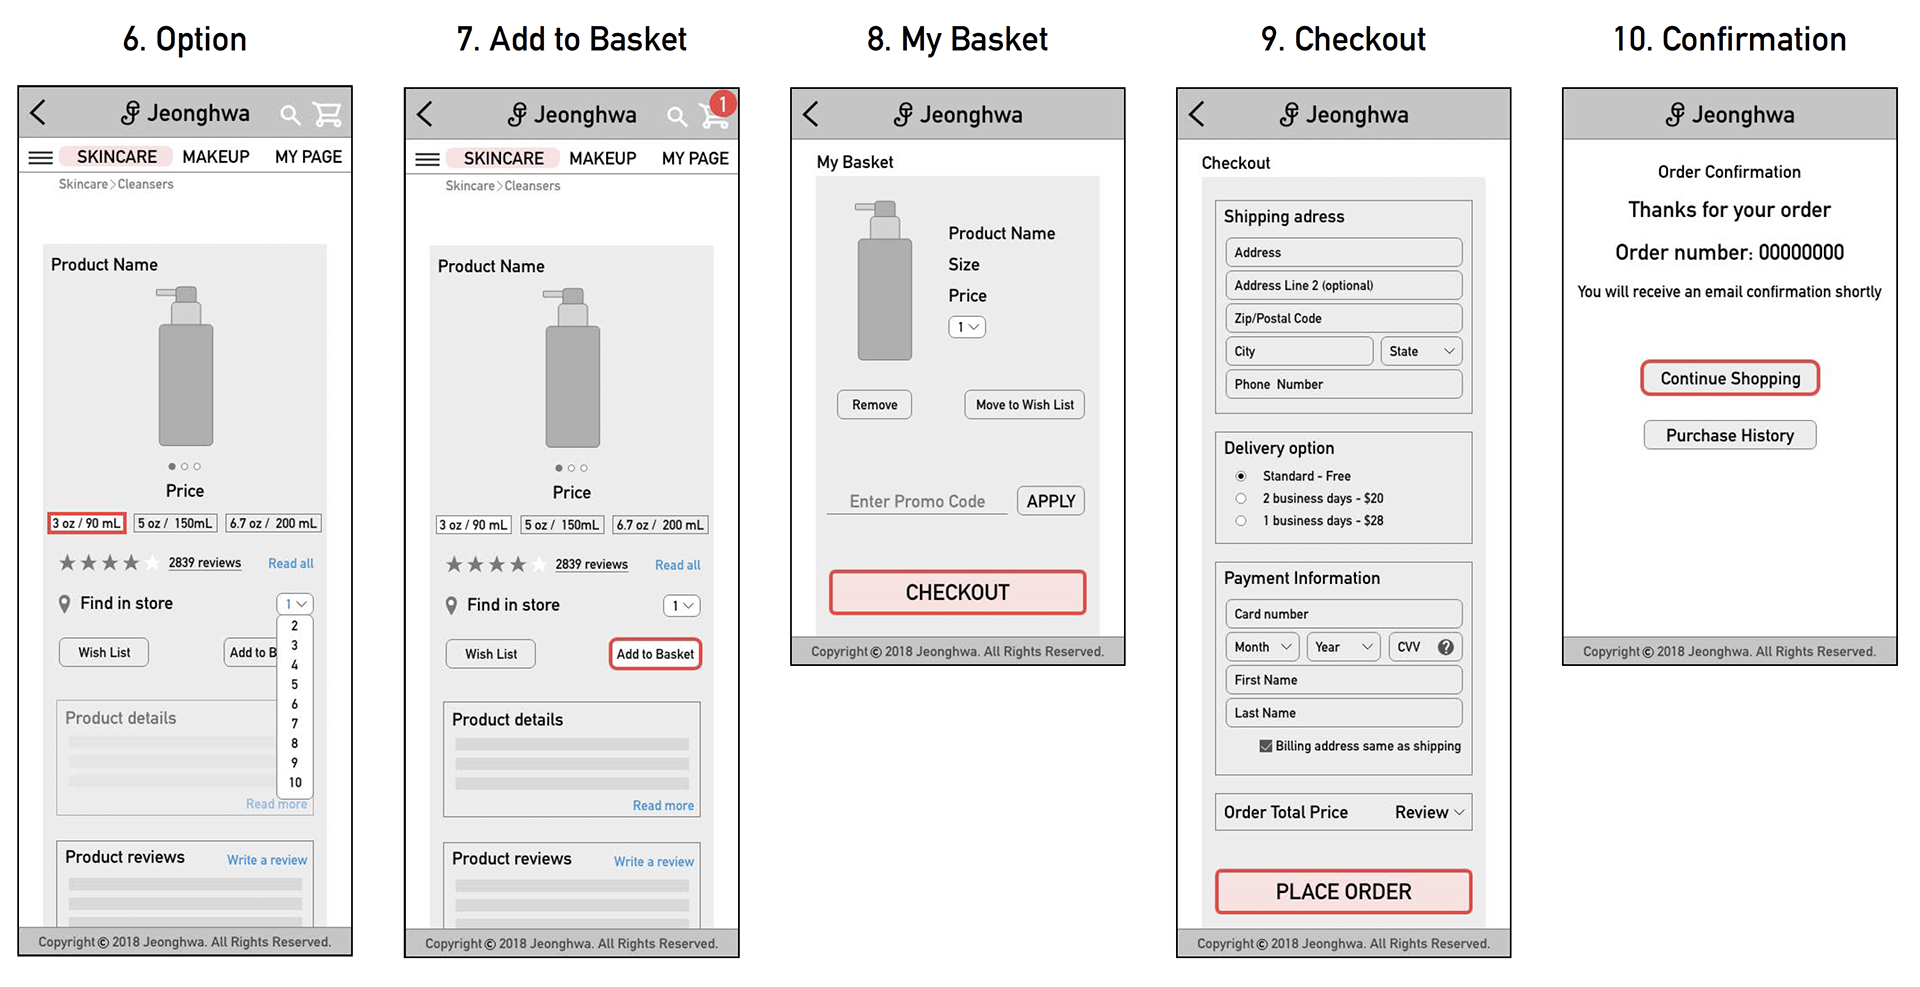
Task: Select MAKEUP tab on Option screen
Action: pos(216,157)
